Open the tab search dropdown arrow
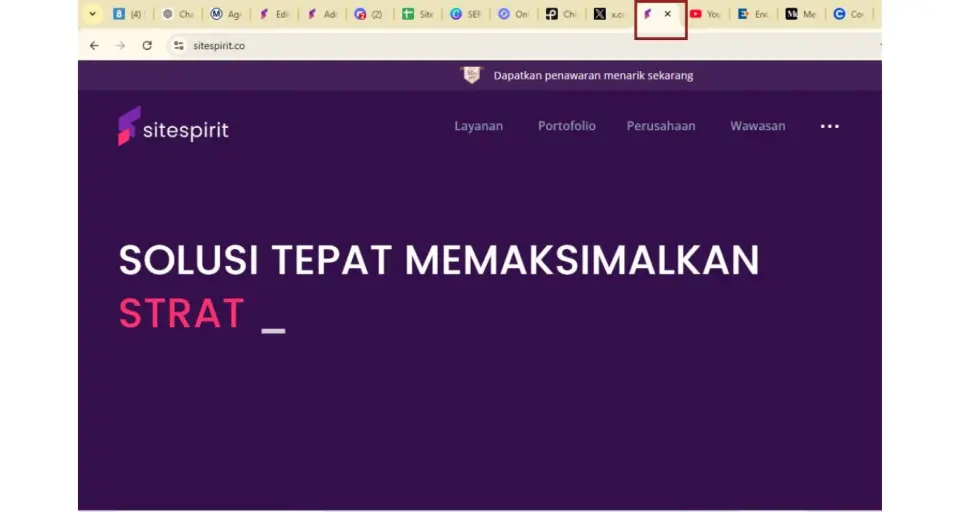The width and height of the screenshot is (960, 512). pyautogui.click(x=92, y=14)
